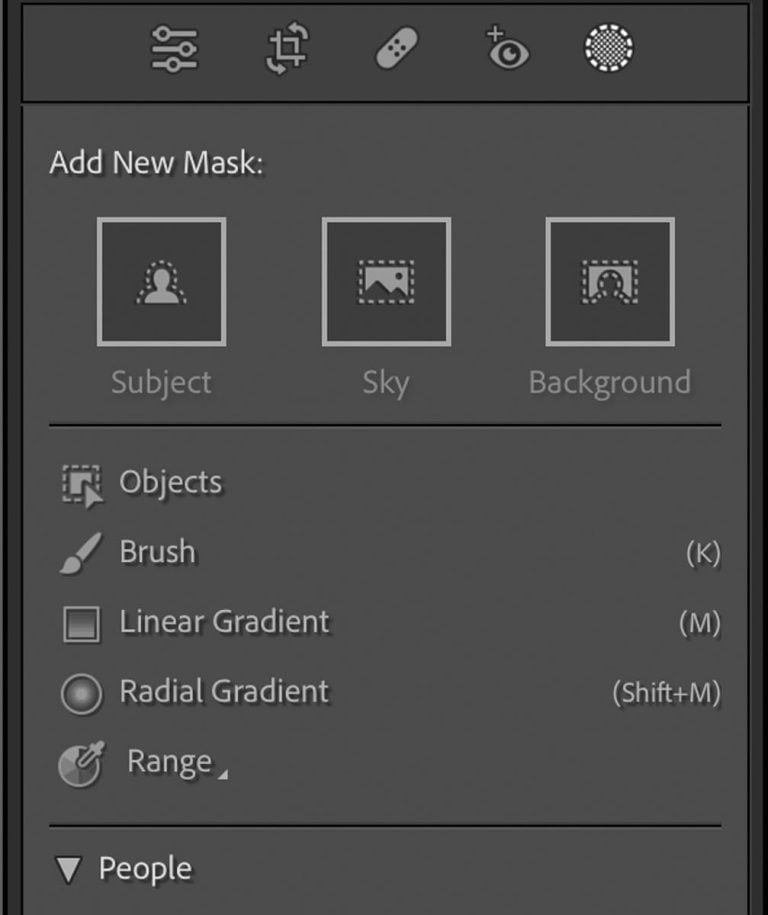Screen dimensions: 768x915
Task: Click the Brush shortcut label (K)
Action: pyautogui.click(x=706, y=552)
